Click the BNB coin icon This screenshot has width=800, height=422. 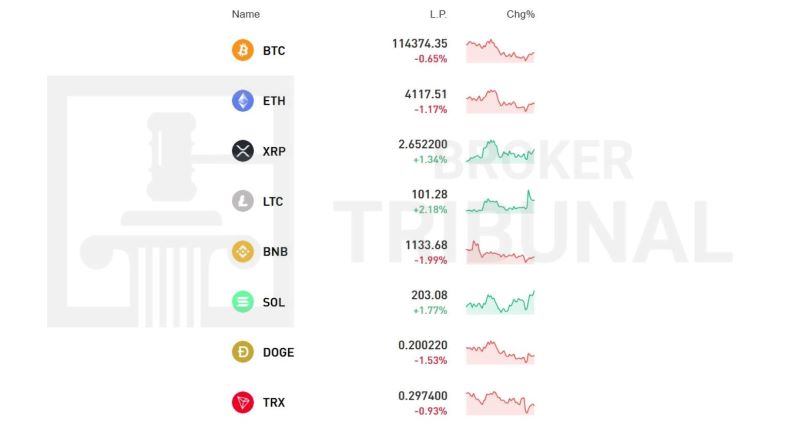click(243, 252)
